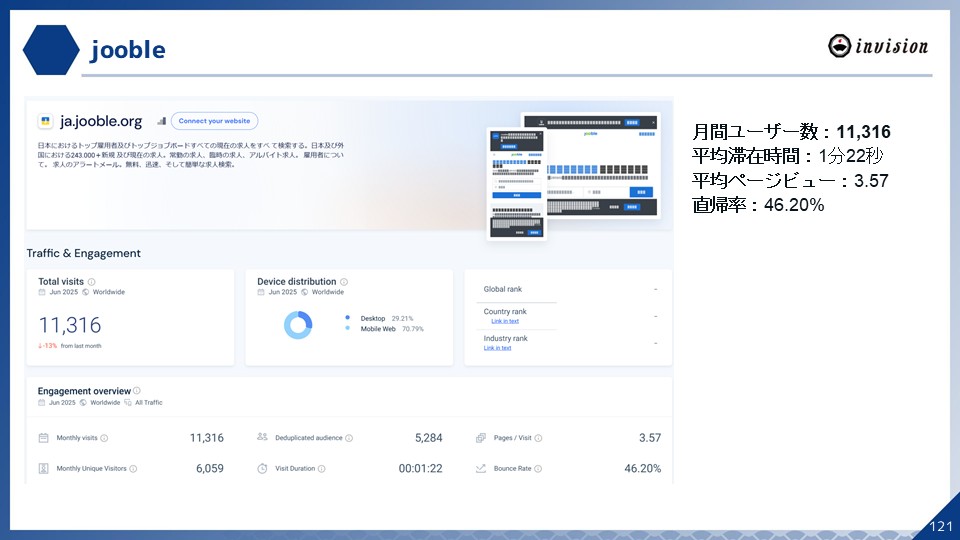The width and height of the screenshot is (960, 540).
Task: Click the Monthly visits info icon
Action: point(104,438)
